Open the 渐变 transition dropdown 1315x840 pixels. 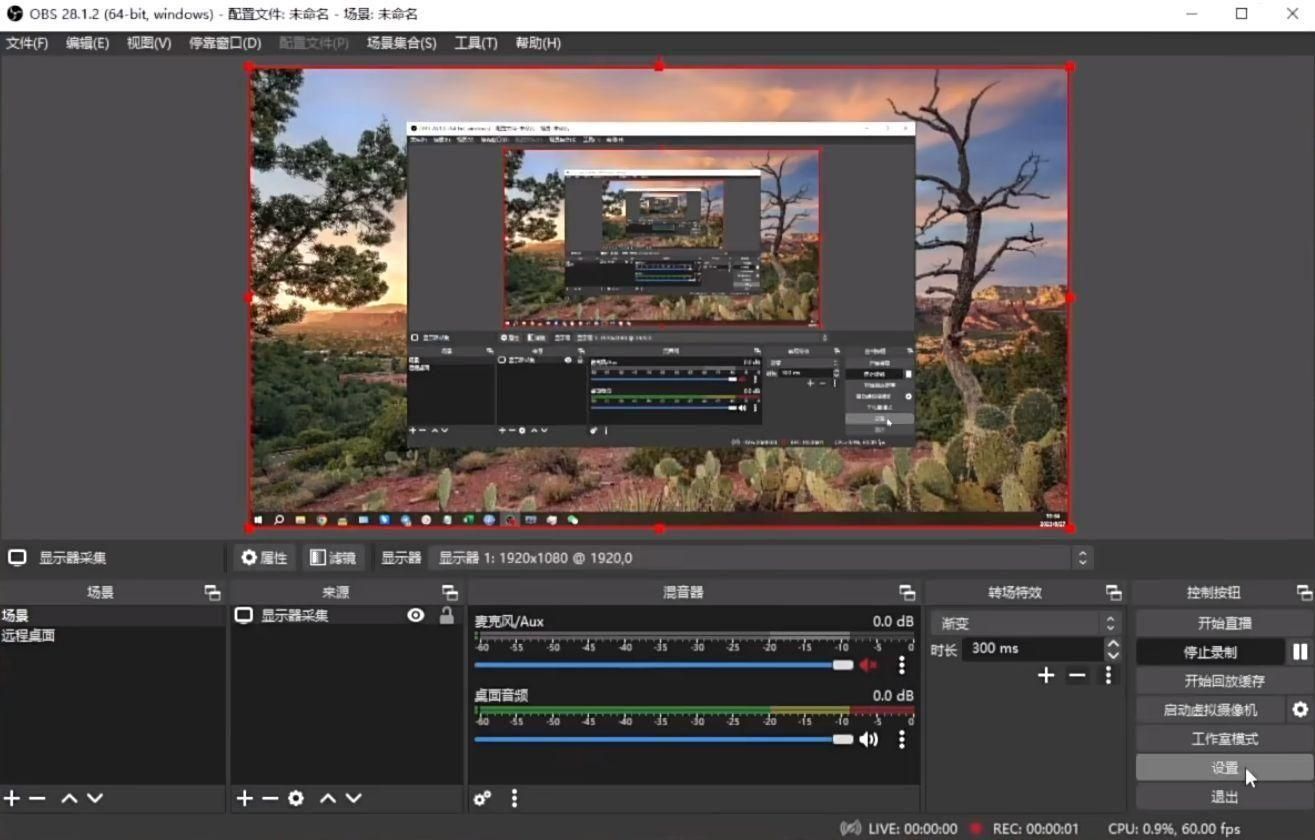pyautogui.click(x=1025, y=623)
